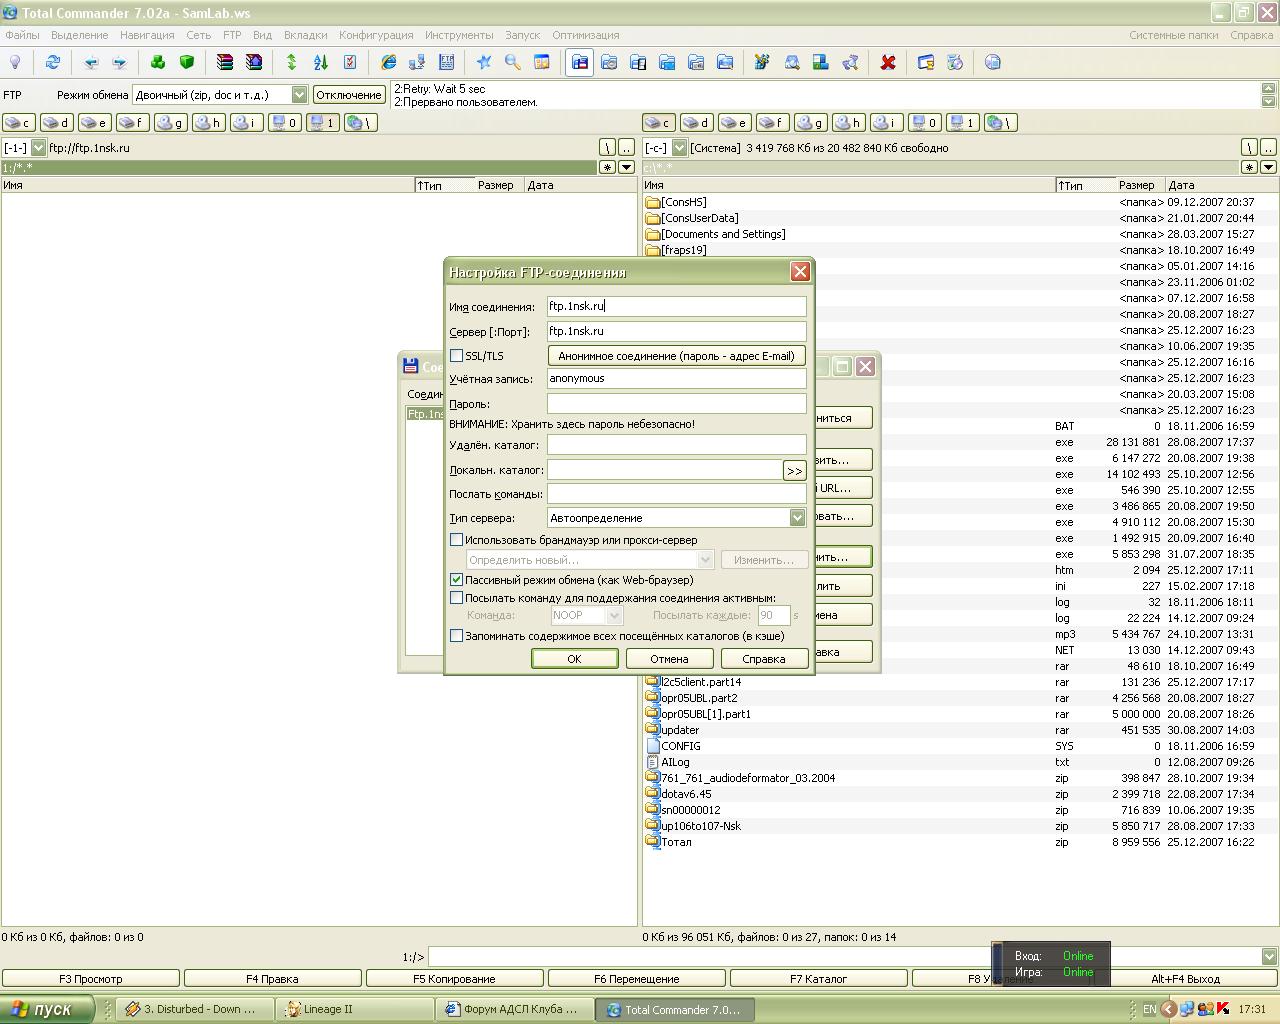Select drive g in the left panel drive bar
The width and height of the screenshot is (1280, 1024).
(x=170, y=123)
